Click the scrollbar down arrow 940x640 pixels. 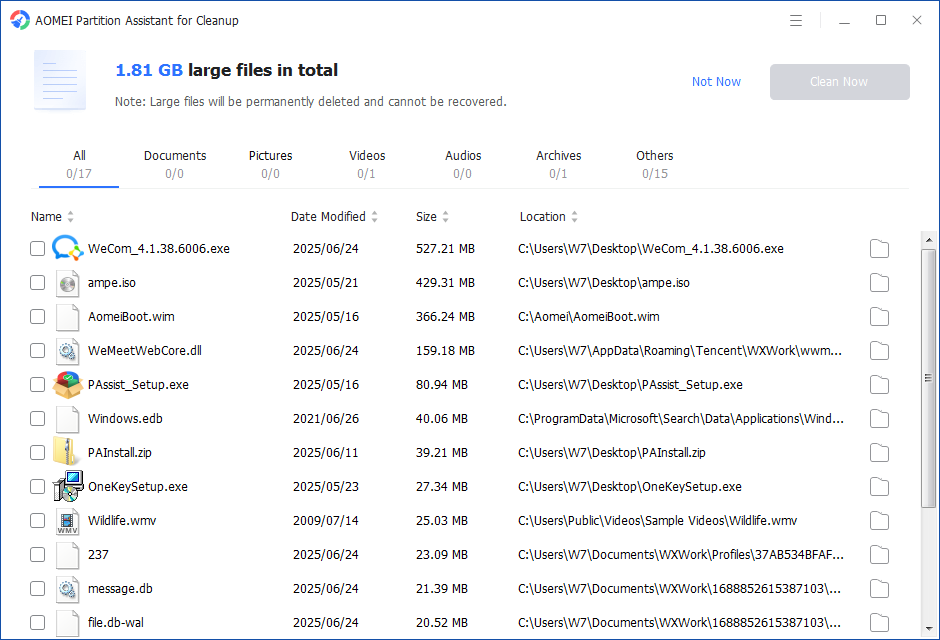pyautogui.click(x=929, y=629)
